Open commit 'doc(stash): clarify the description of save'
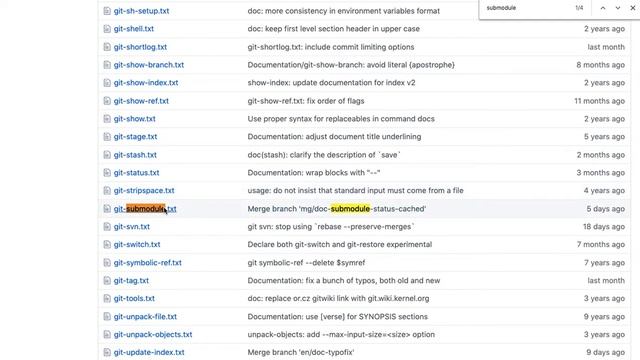The width and height of the screenshot is (640, 360). click(x=324, y=155)
